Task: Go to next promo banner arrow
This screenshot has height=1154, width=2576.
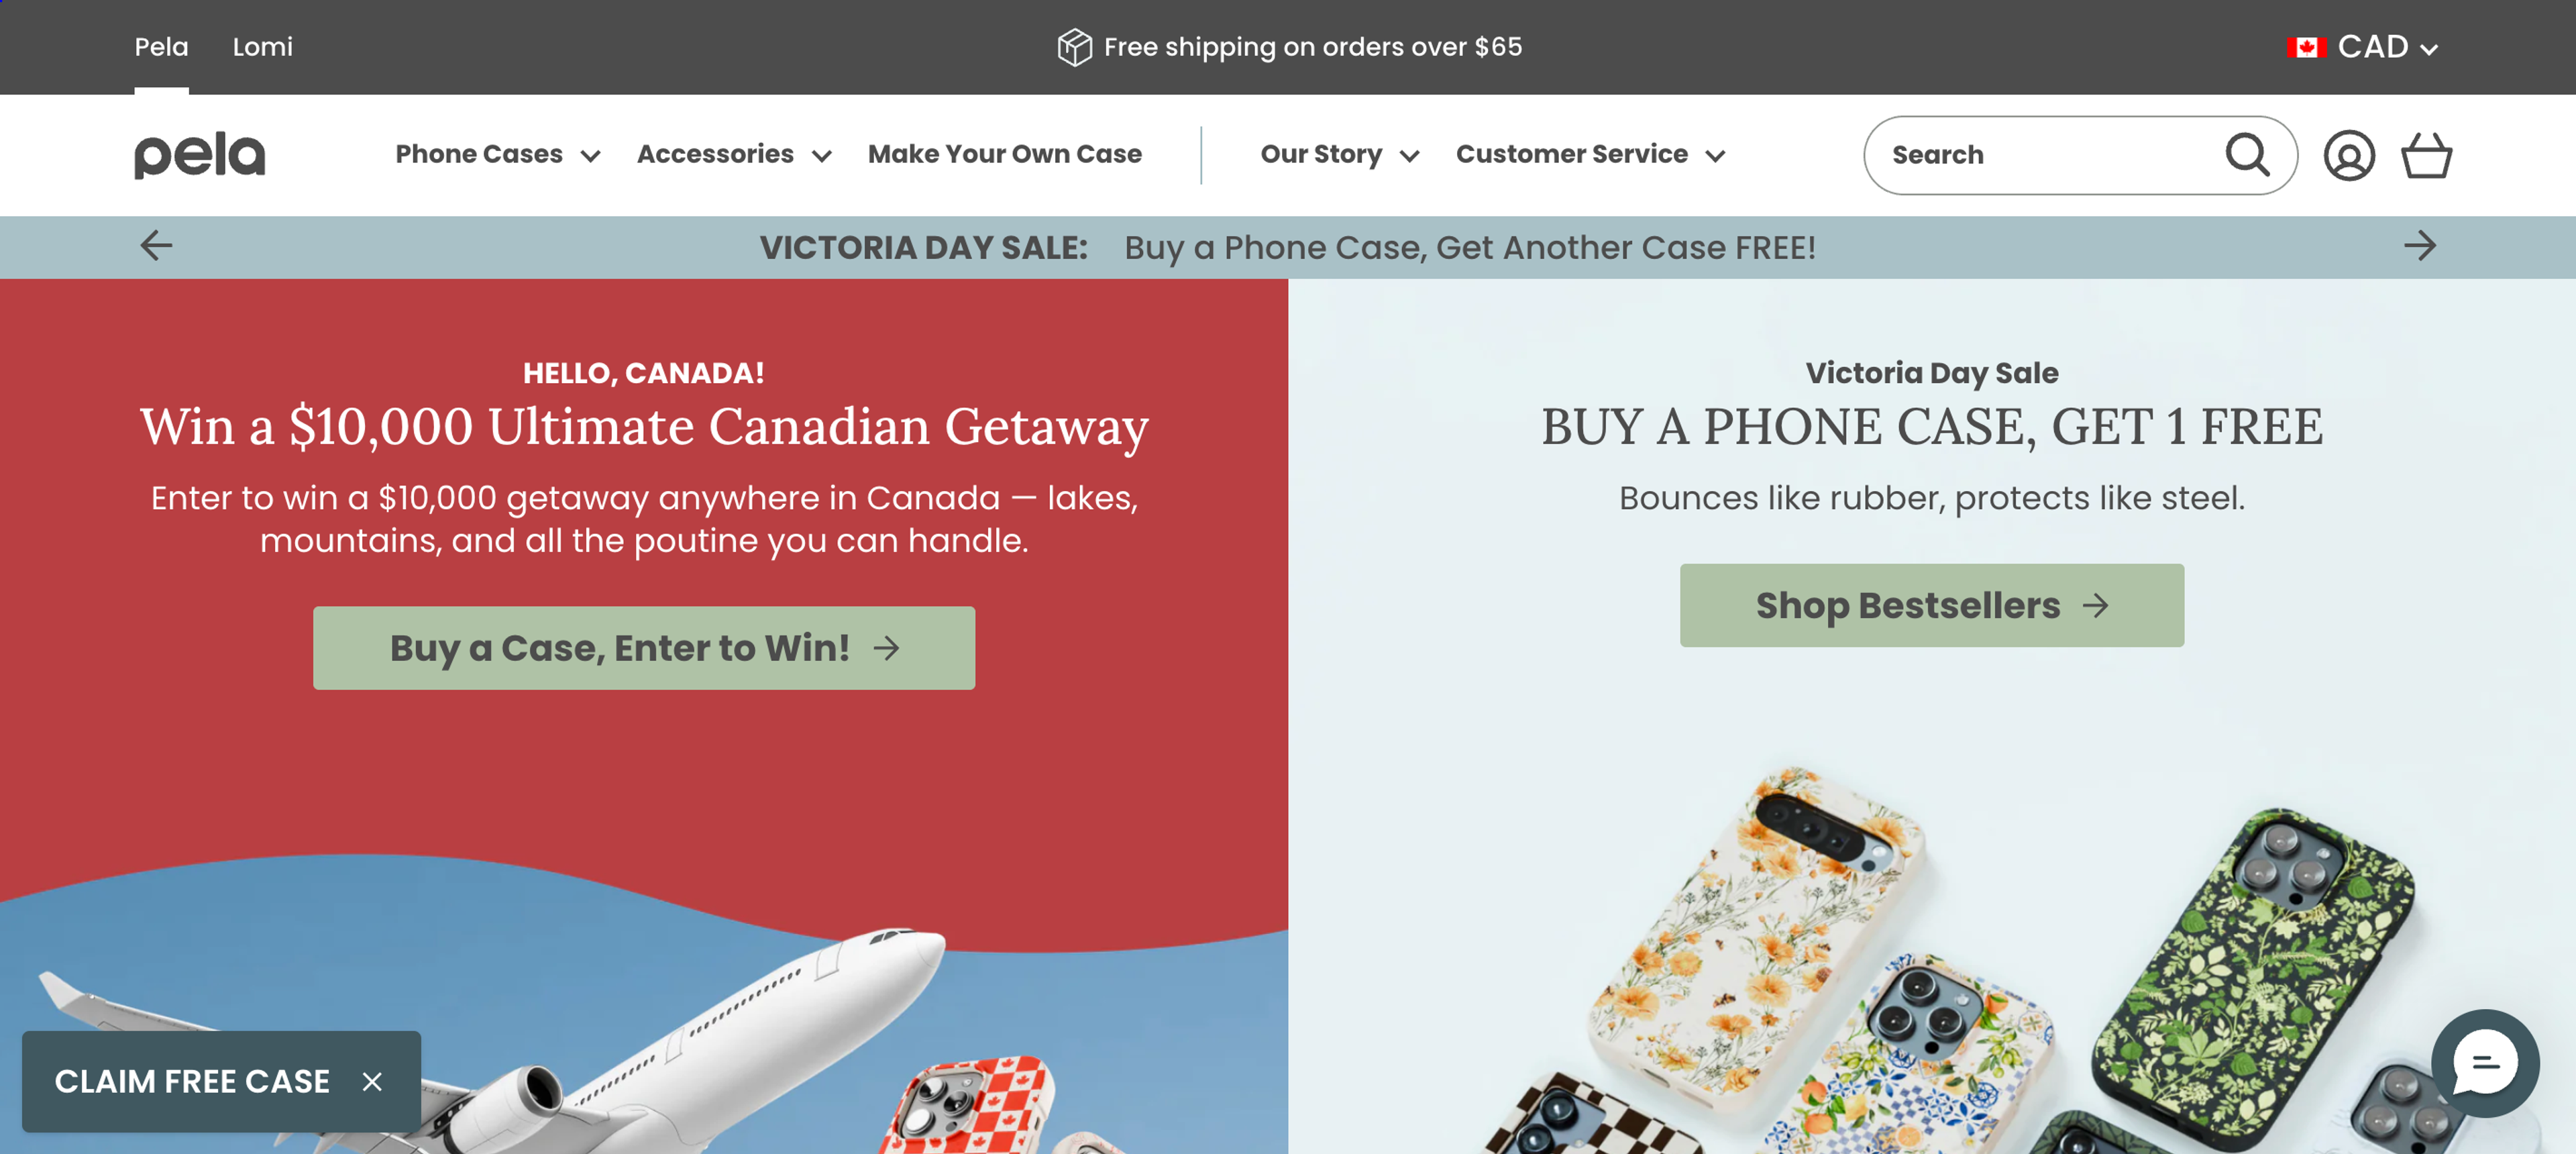Action: 2420,246
